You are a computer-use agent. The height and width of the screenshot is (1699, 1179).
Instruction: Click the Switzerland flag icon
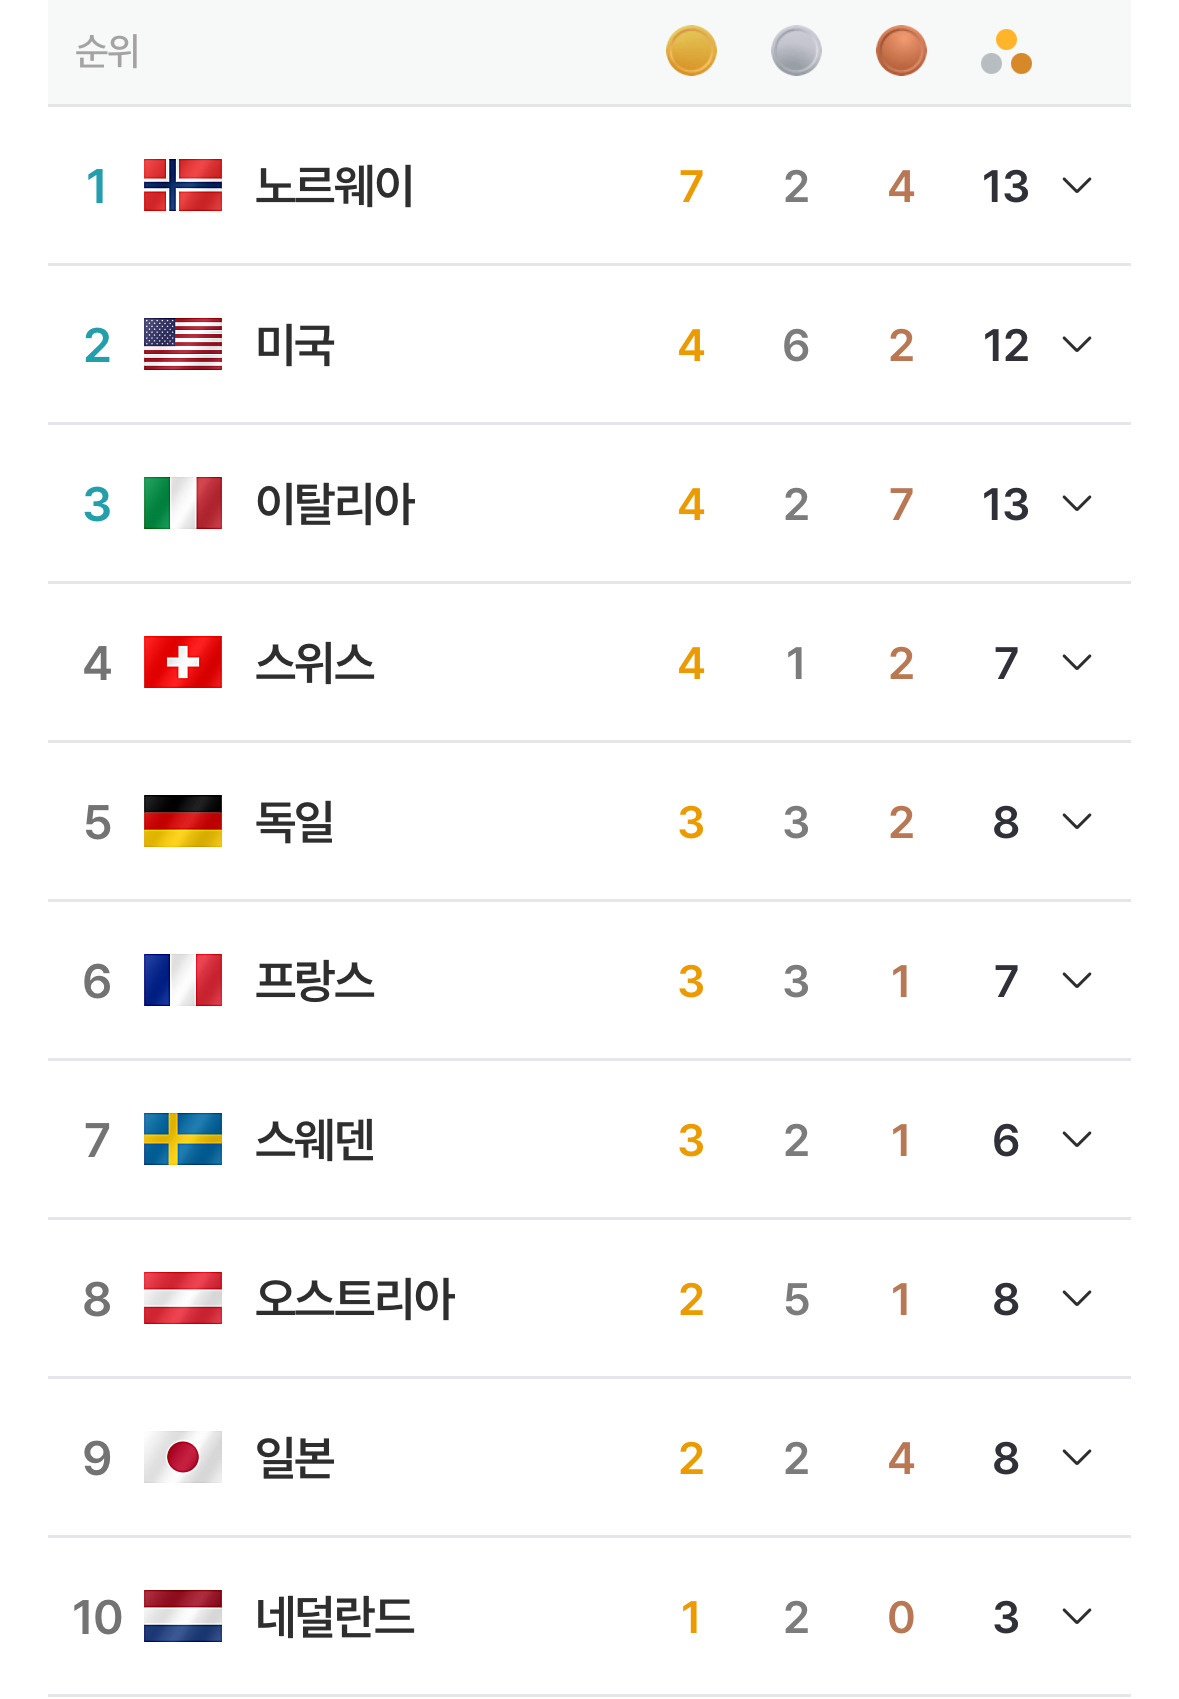183,662
